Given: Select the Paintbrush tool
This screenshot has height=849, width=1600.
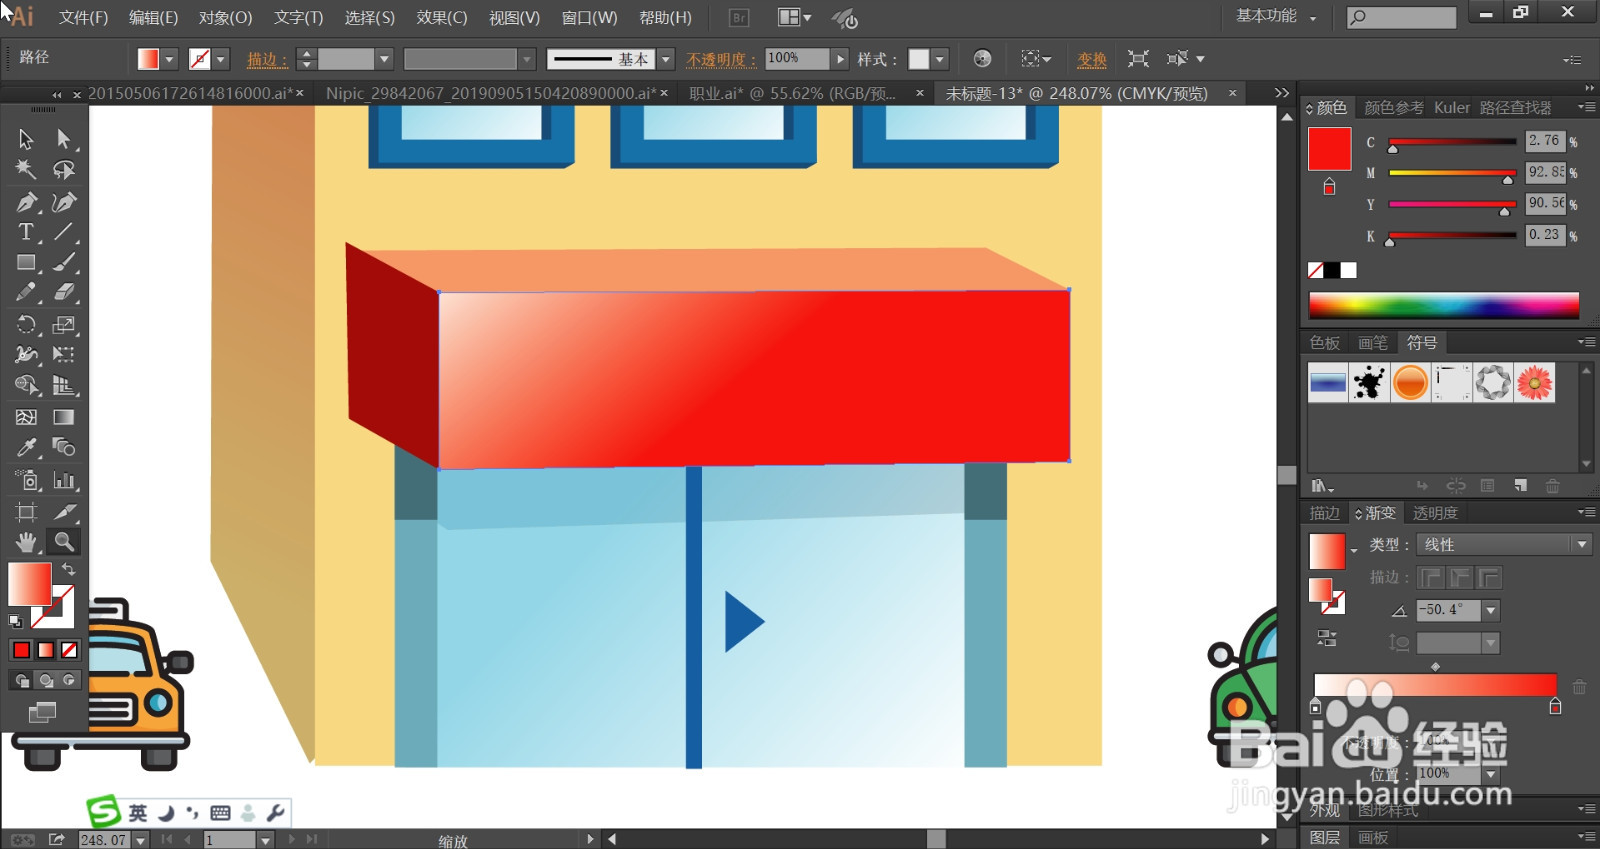Looking at the screenshot, I should [x=64, y=263].
